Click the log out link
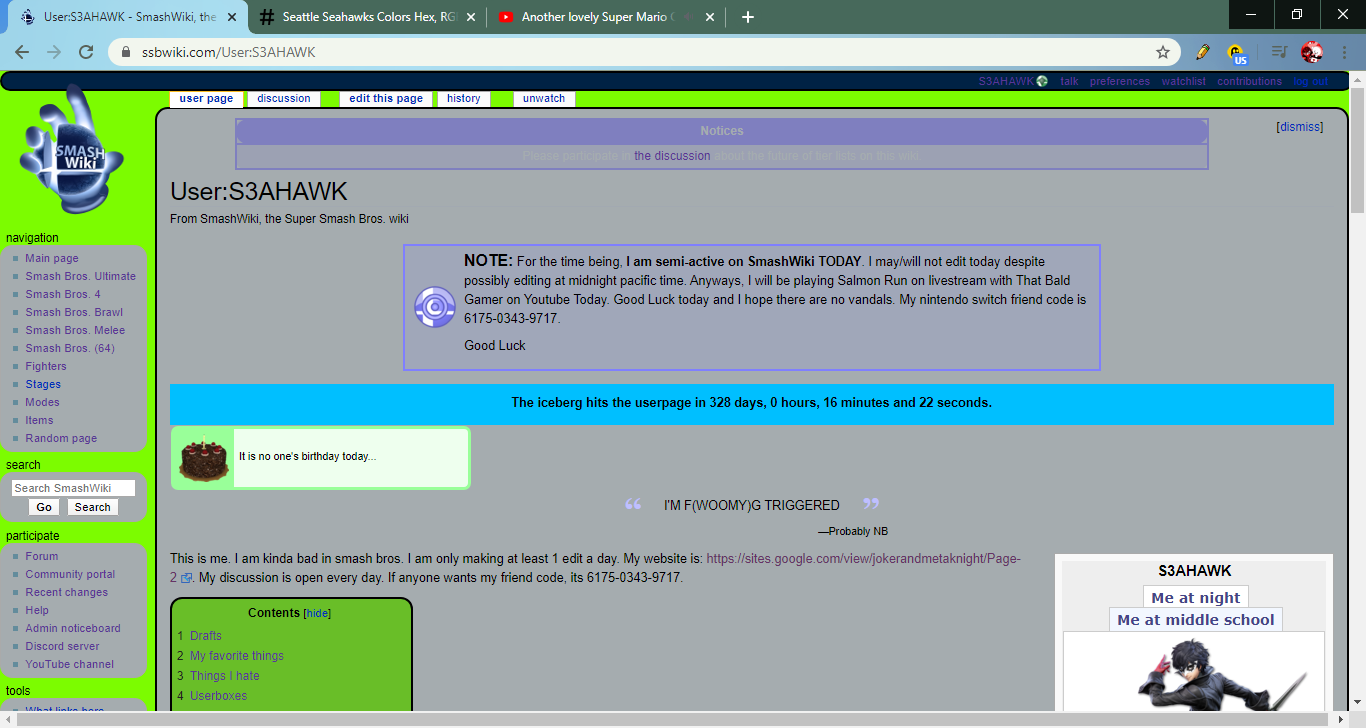1366x728 pixels. [1310, 81]
